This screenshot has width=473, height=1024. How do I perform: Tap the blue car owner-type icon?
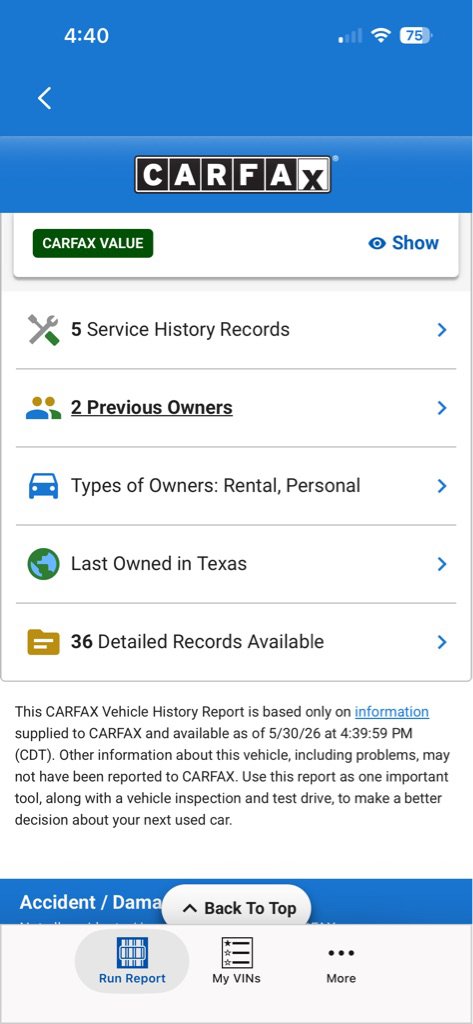point(44,486)
